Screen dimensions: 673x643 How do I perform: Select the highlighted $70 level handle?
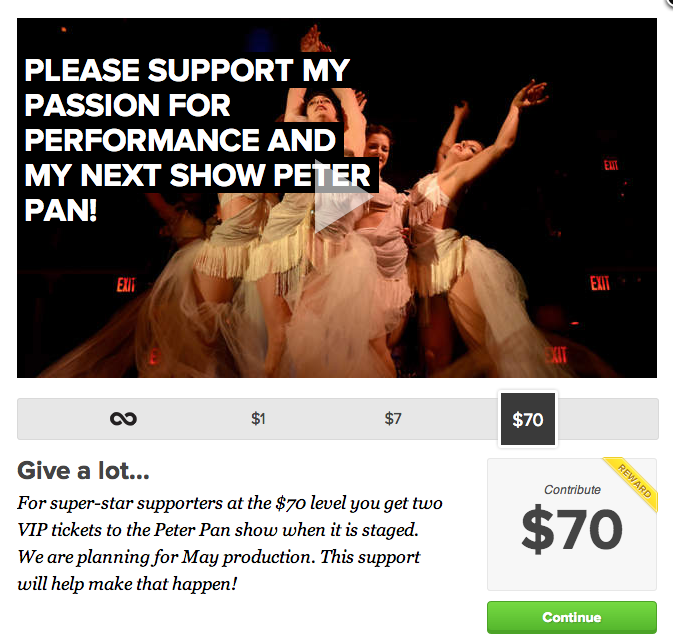(x=527, y=419)
